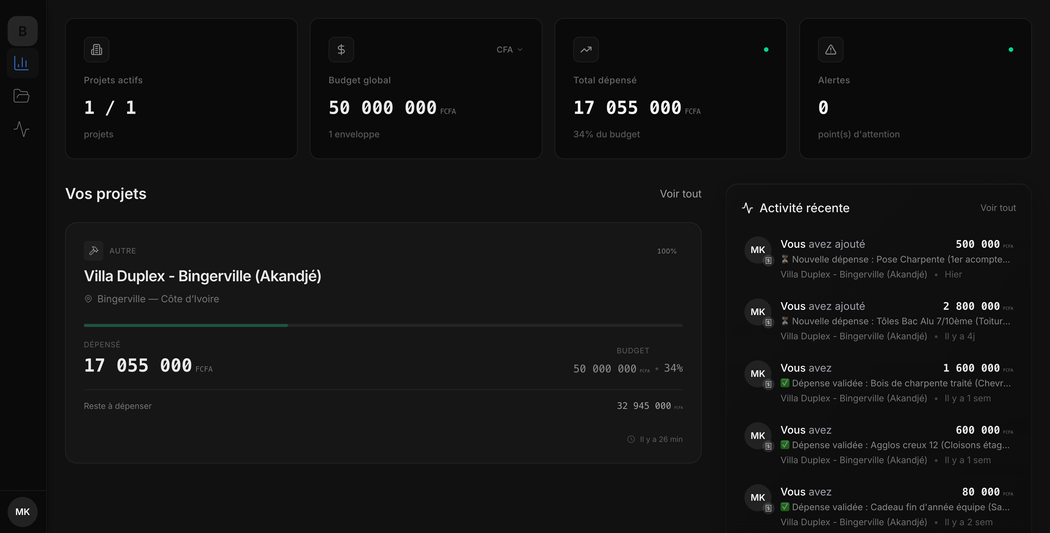
Task: Click the Budget global 50 000 000 value
Action: (382, 107)
